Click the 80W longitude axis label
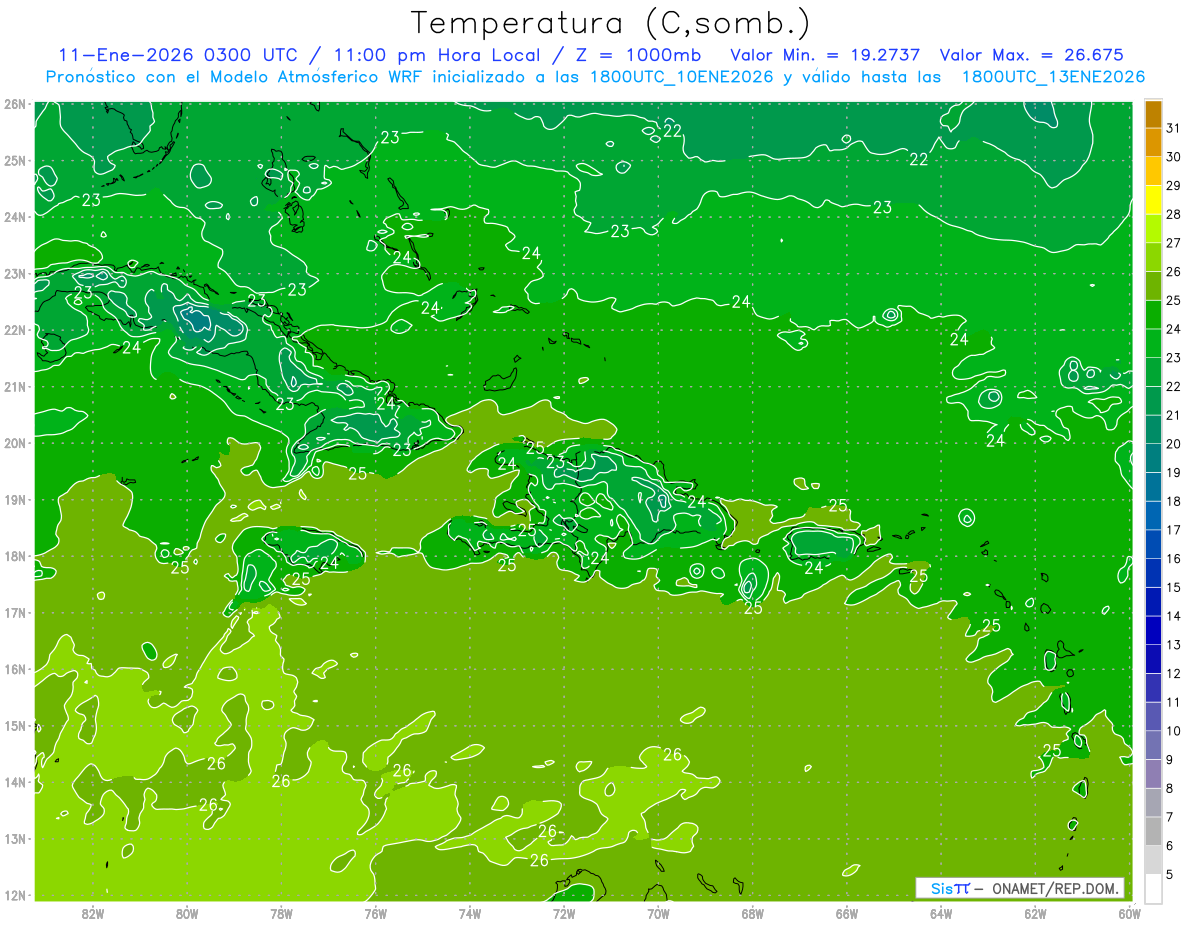This screenshot has height=927, width=1200. tap(187, 912)
